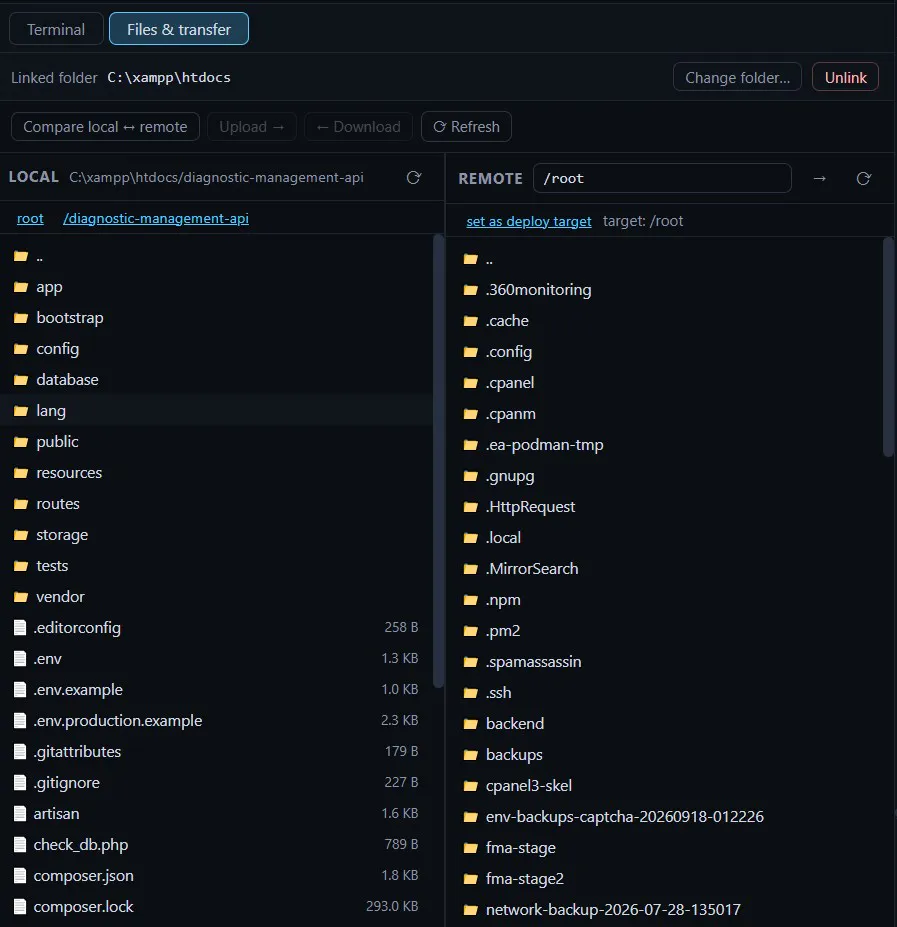Click the .ssh remote folder icon

click(471, 693)
